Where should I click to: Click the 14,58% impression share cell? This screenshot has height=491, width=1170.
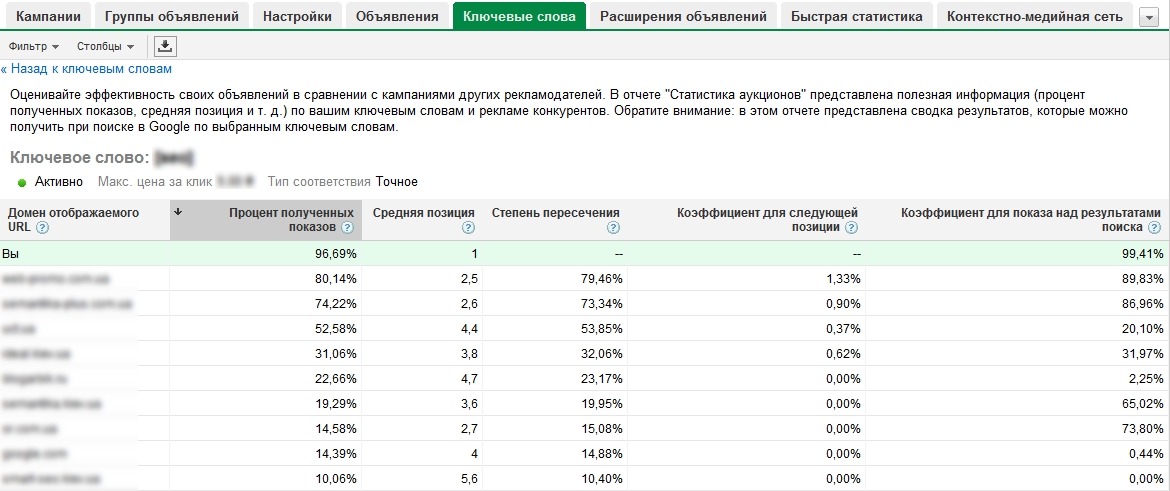coord(336,429)
